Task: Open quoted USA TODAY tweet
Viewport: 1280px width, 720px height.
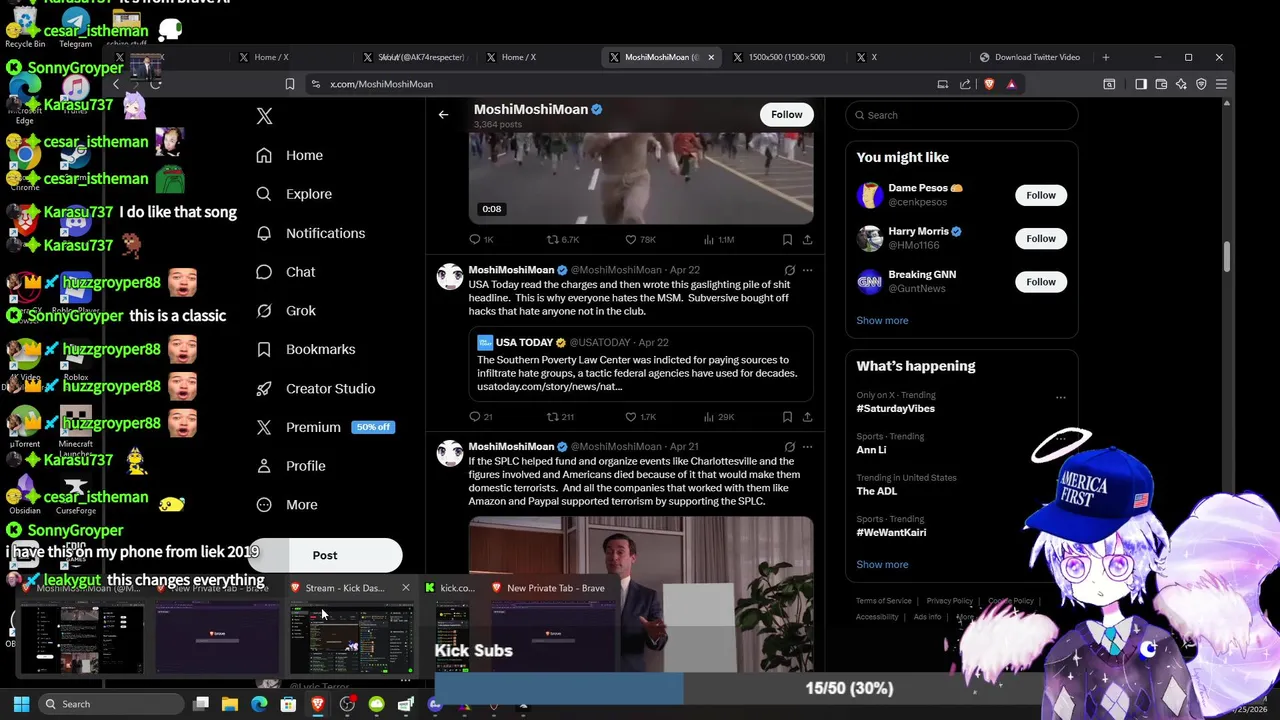Action: coord(641,365)
